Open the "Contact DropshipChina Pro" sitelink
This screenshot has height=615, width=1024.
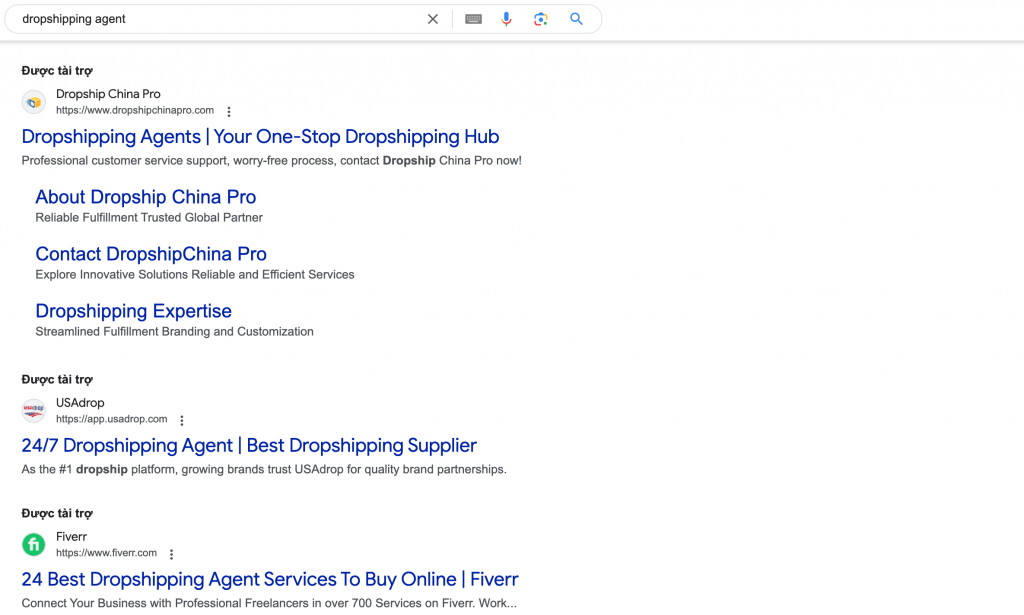point(151,254)
